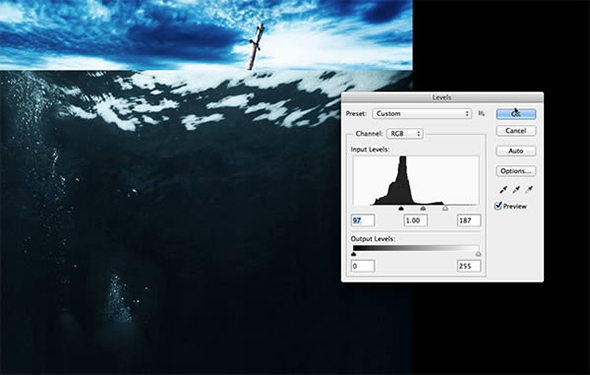Screen dimensions: 590x375
Task: Focus the input highlight field showing 187
Action: (469, 220)
